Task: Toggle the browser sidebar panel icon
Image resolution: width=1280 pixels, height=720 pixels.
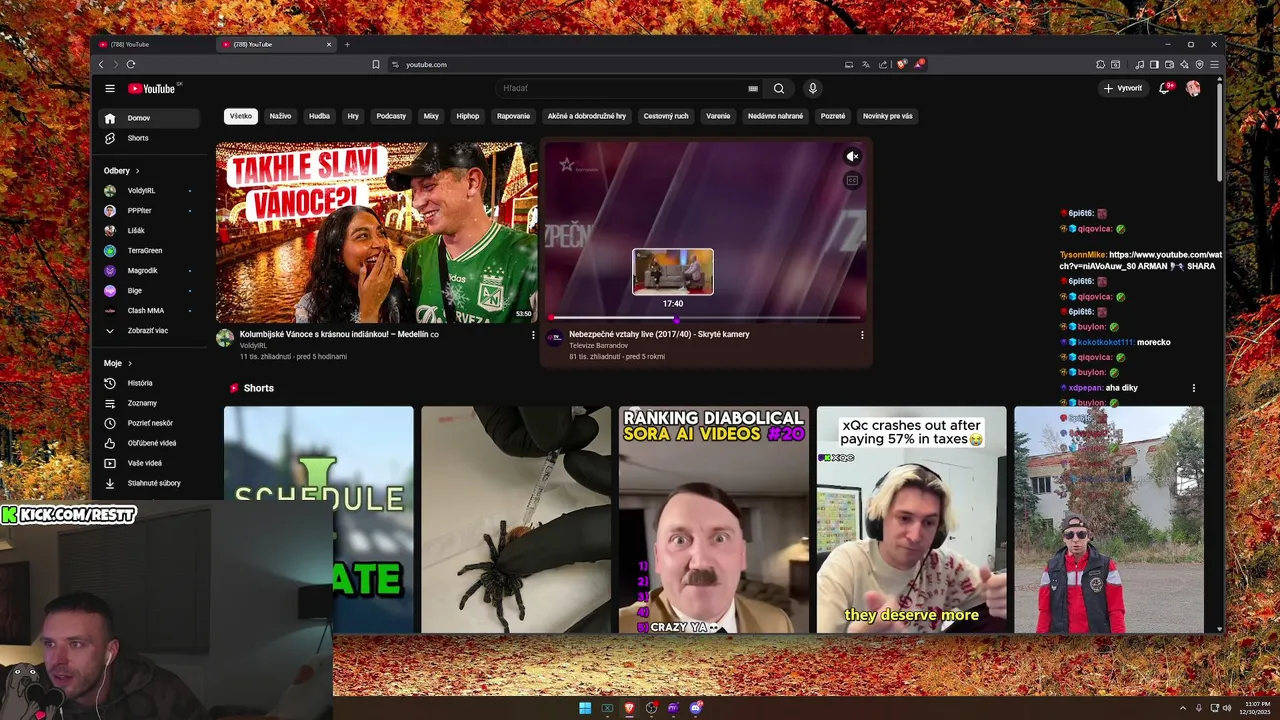Action: [1154, 64]
